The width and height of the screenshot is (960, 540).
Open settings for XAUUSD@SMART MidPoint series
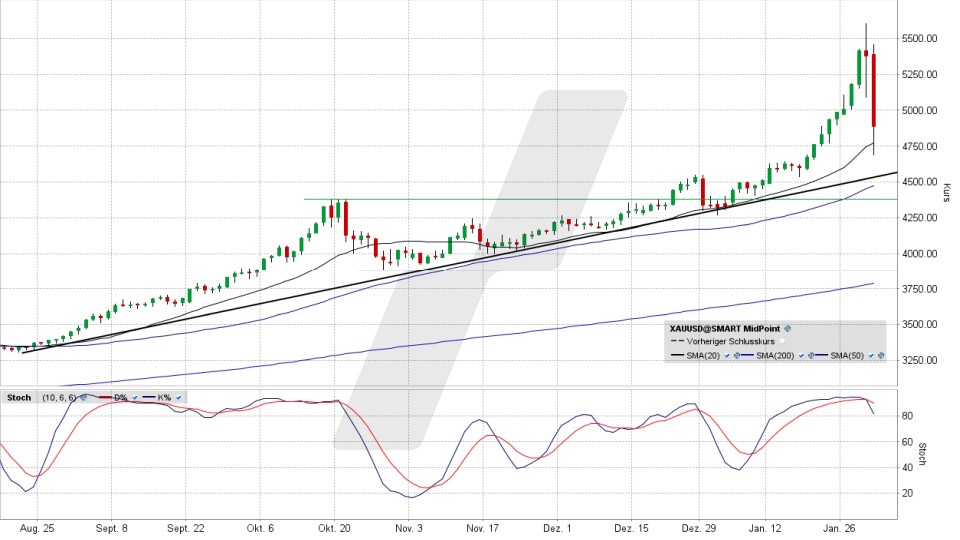point(788,327)
